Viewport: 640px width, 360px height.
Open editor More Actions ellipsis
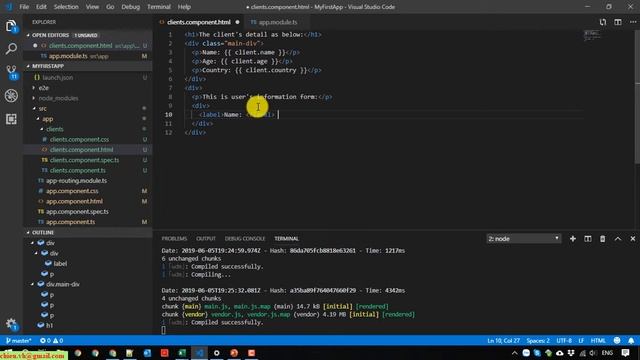633,22
